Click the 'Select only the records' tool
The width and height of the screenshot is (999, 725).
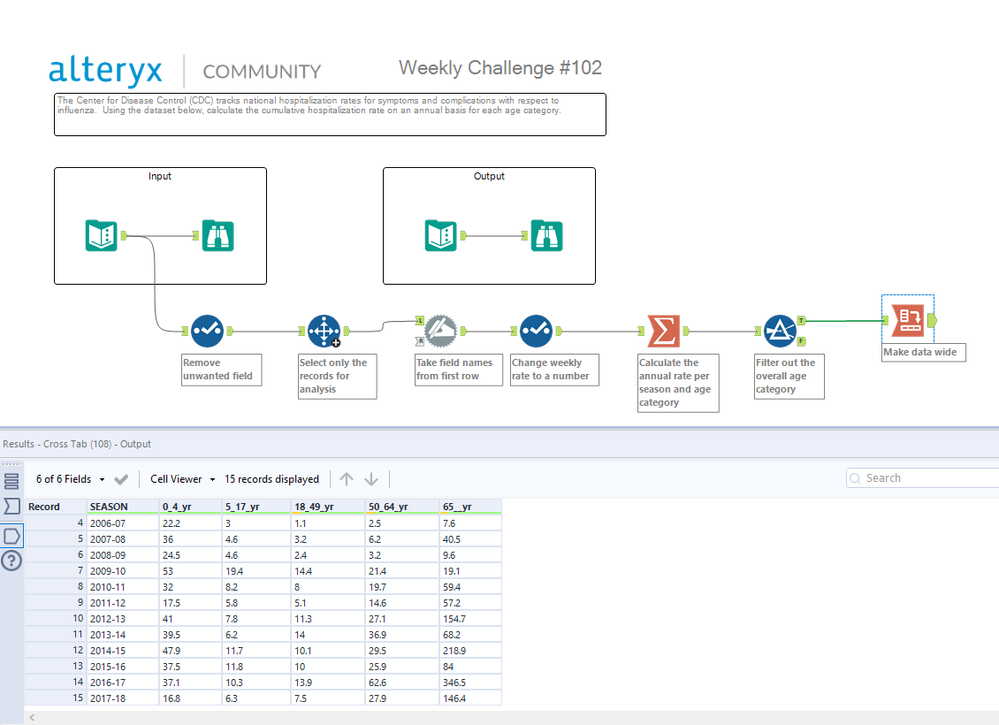click(324, 331)
